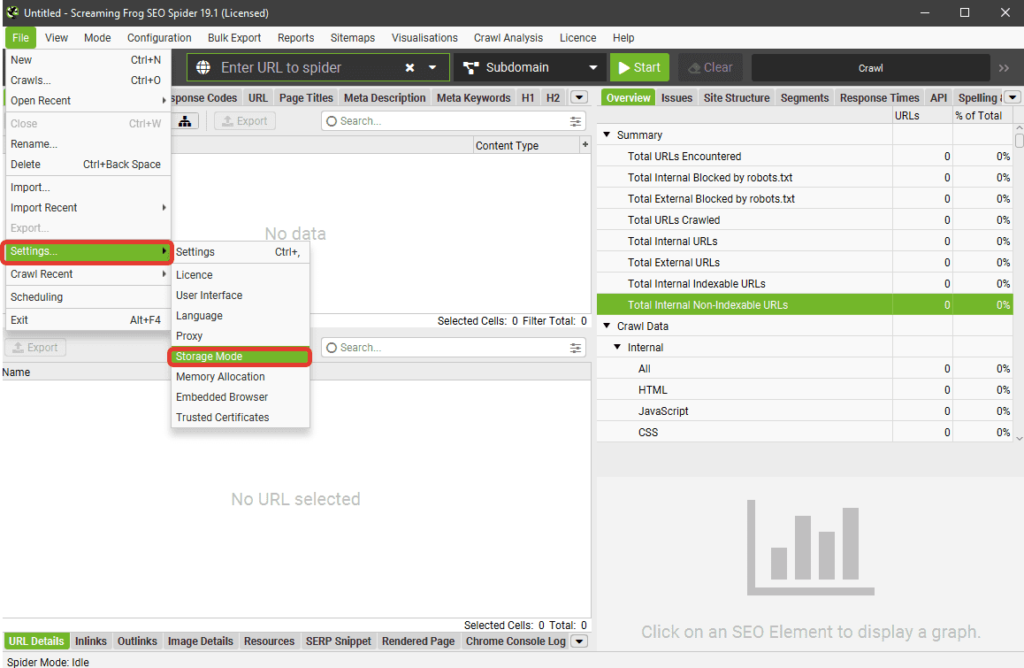The image size is (1024, 668).
Task: Choose Language from settings submenu
Action: pos(240,315)
